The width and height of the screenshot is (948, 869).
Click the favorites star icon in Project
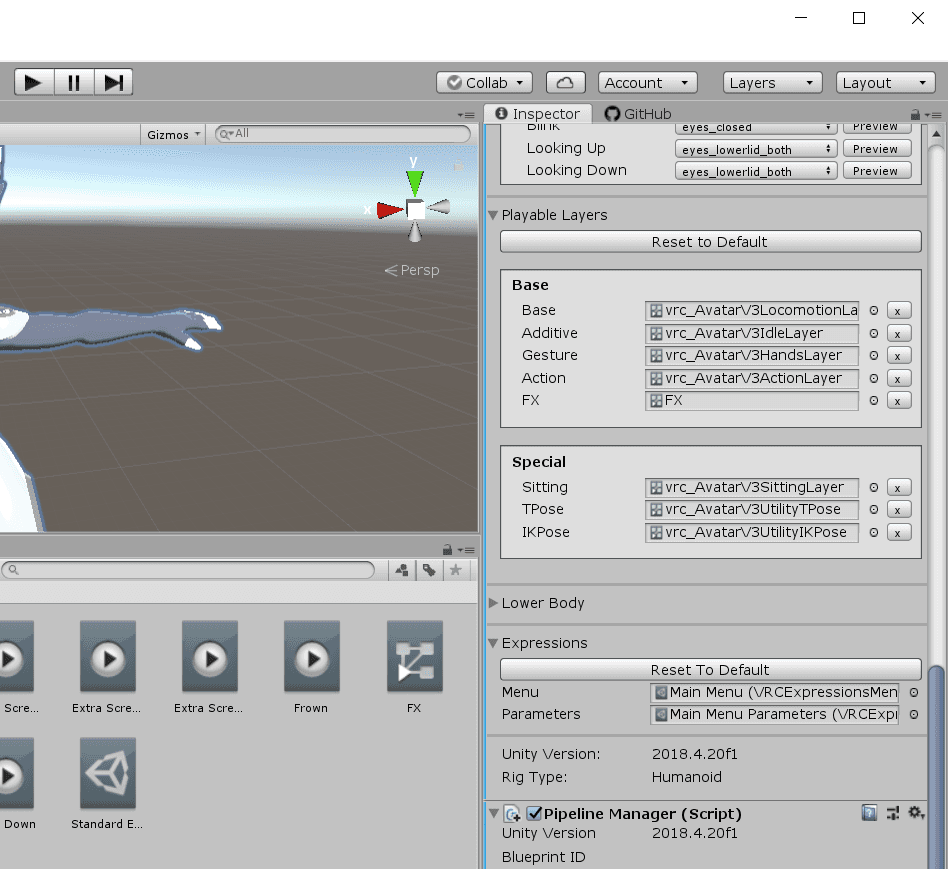pos(456,570)
